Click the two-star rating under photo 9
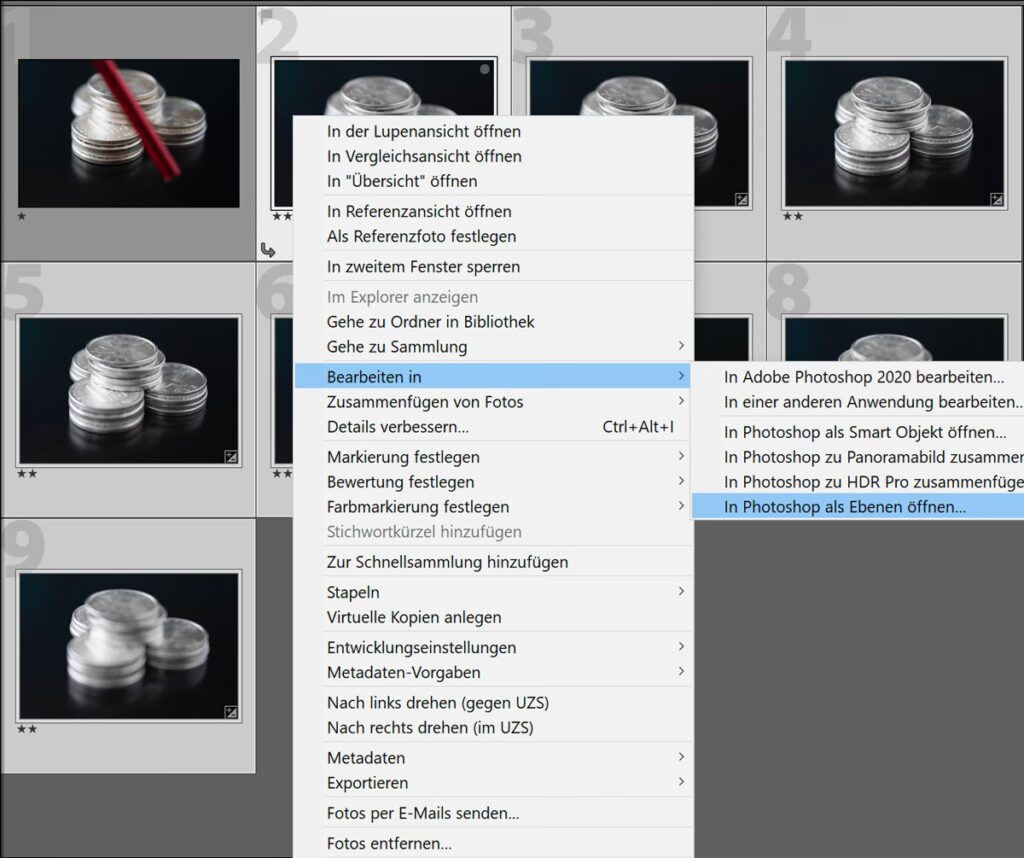The image size is (1024, 858). pyautogui.click(x=27, y=730)
